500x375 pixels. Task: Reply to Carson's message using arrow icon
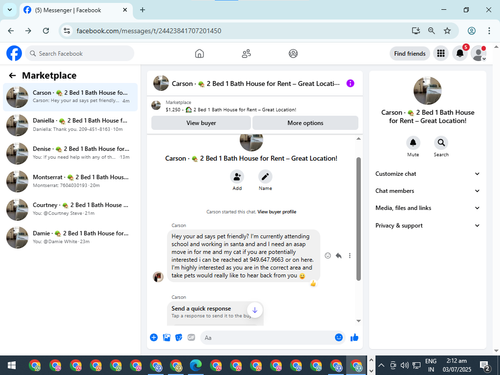click(339, 256)
